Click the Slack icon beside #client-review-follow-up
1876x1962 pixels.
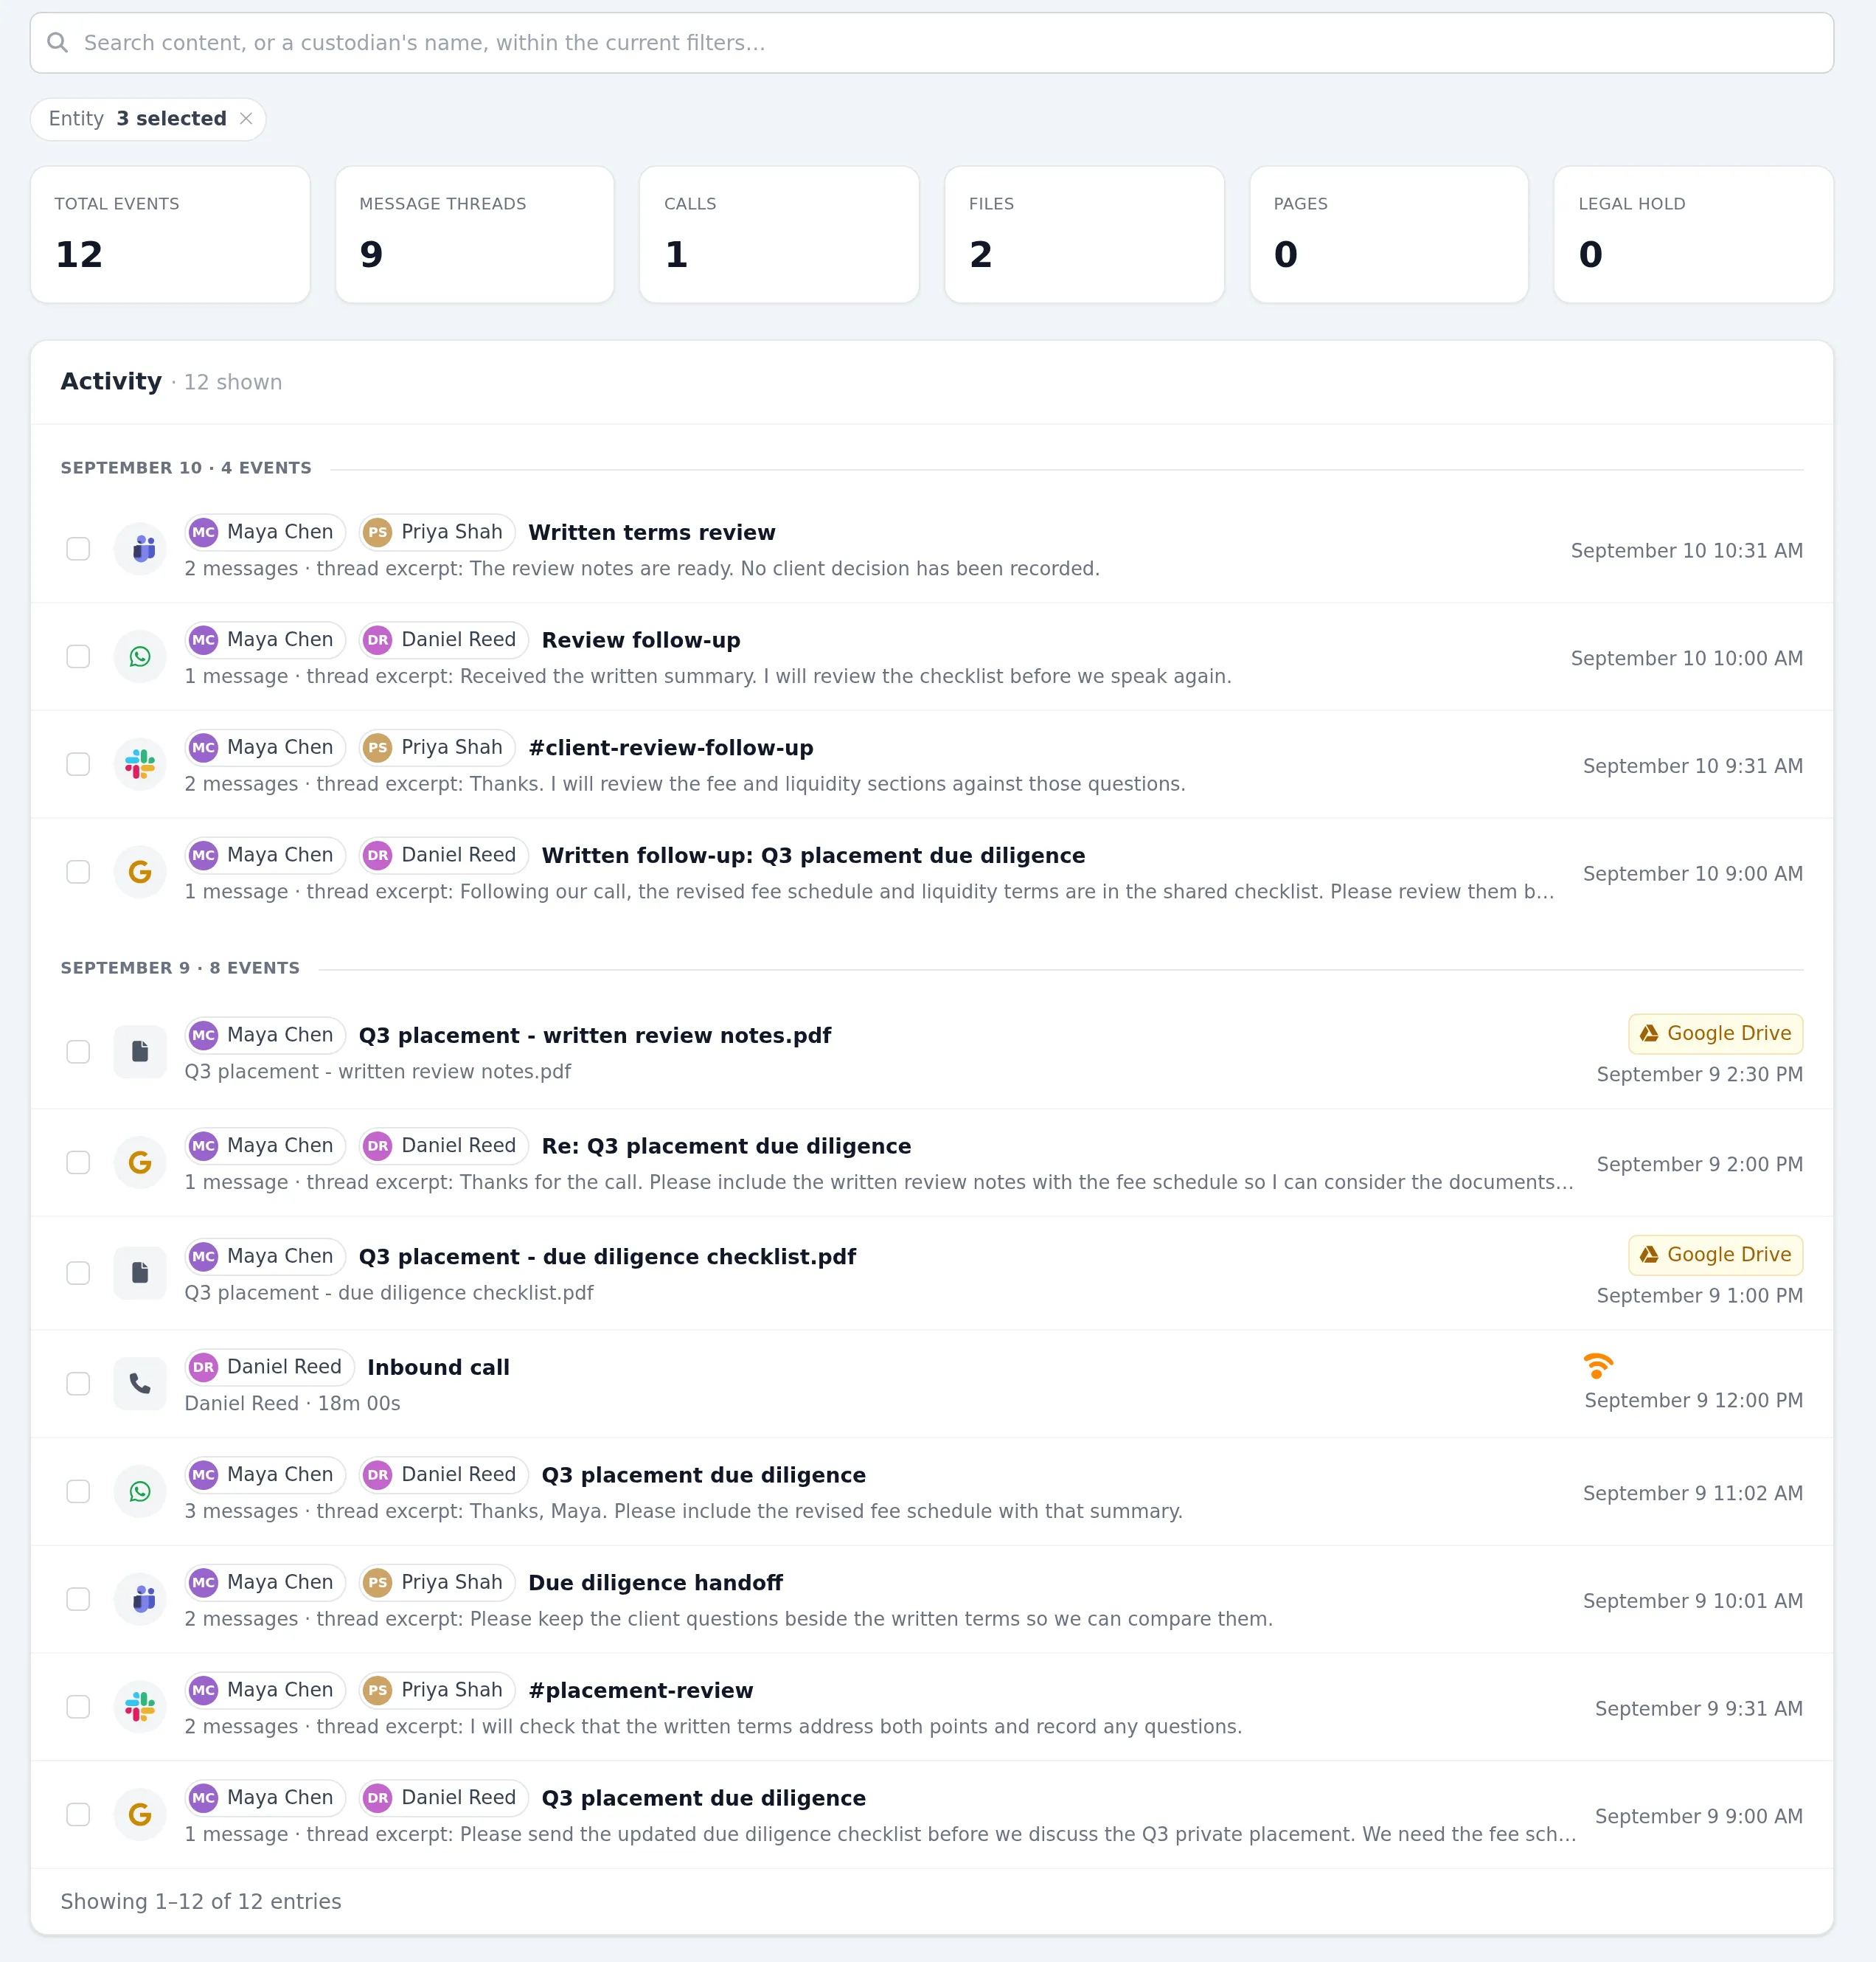(x=140, y=765)
